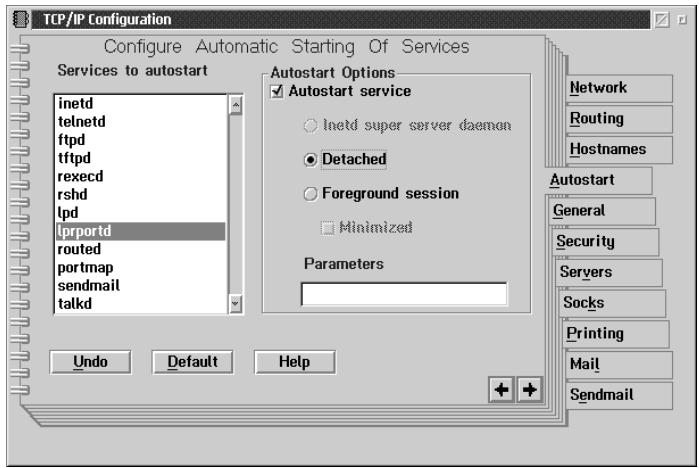Switch to the Mail tab

point(619,365)
